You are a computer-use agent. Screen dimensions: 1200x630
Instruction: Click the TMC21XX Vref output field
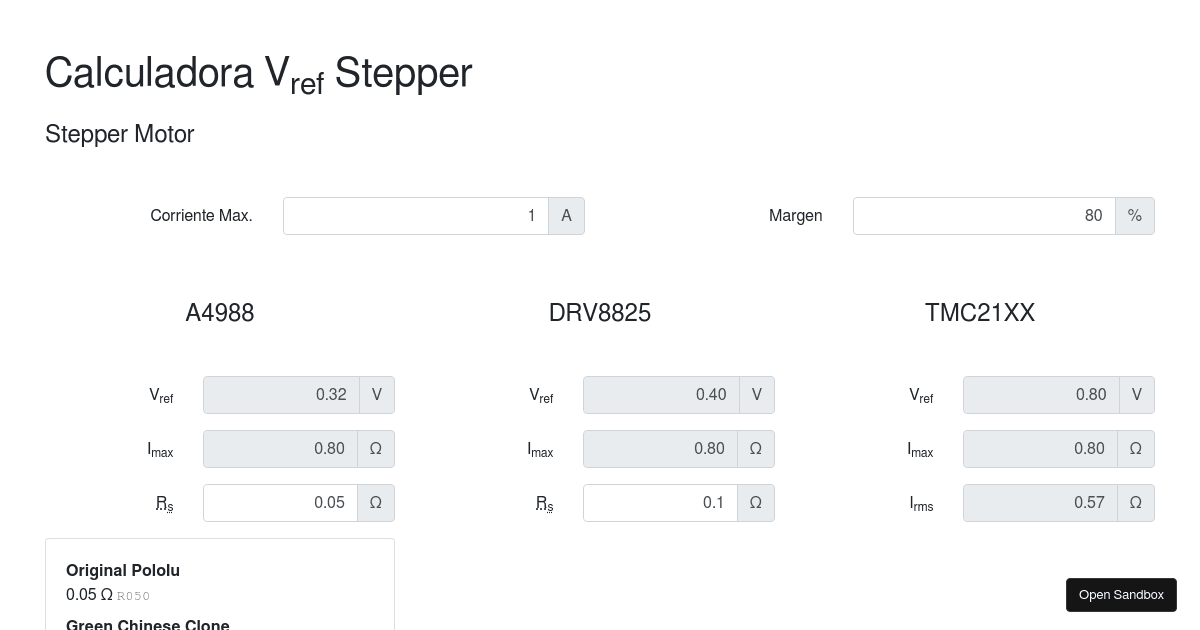[x=1041, y=395]
